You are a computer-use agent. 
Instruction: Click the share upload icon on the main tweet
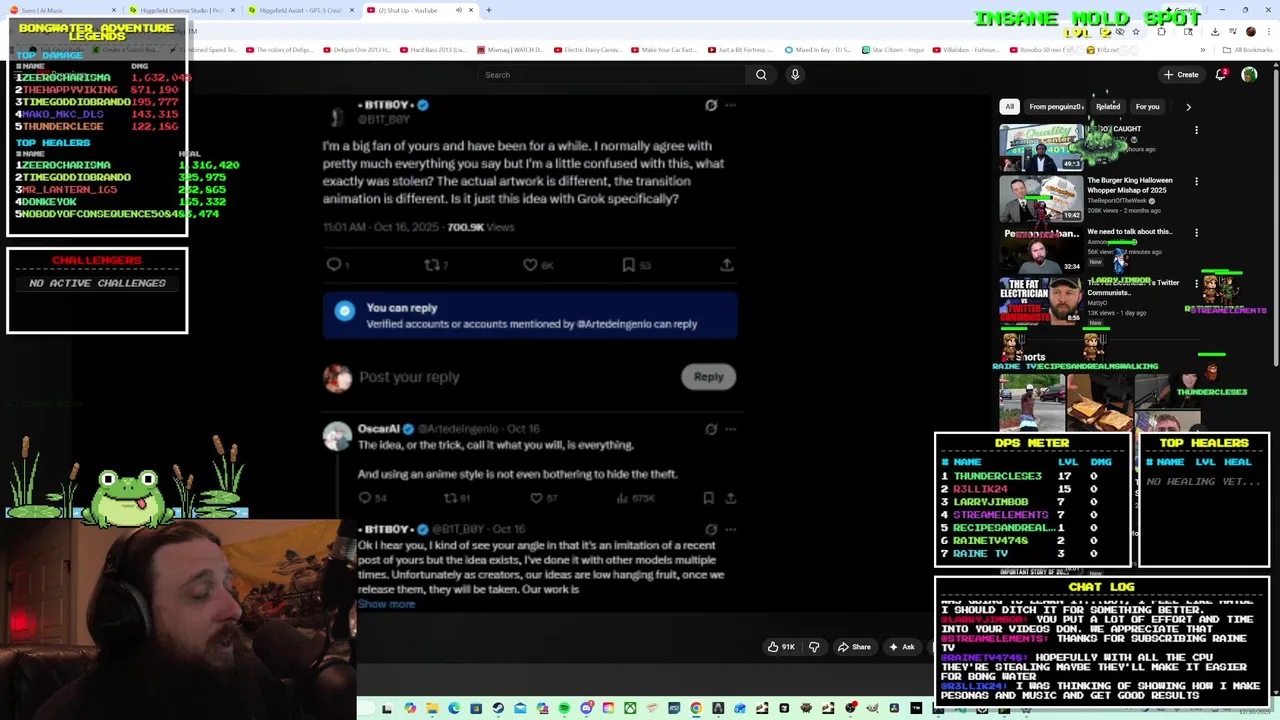point(727,265)
